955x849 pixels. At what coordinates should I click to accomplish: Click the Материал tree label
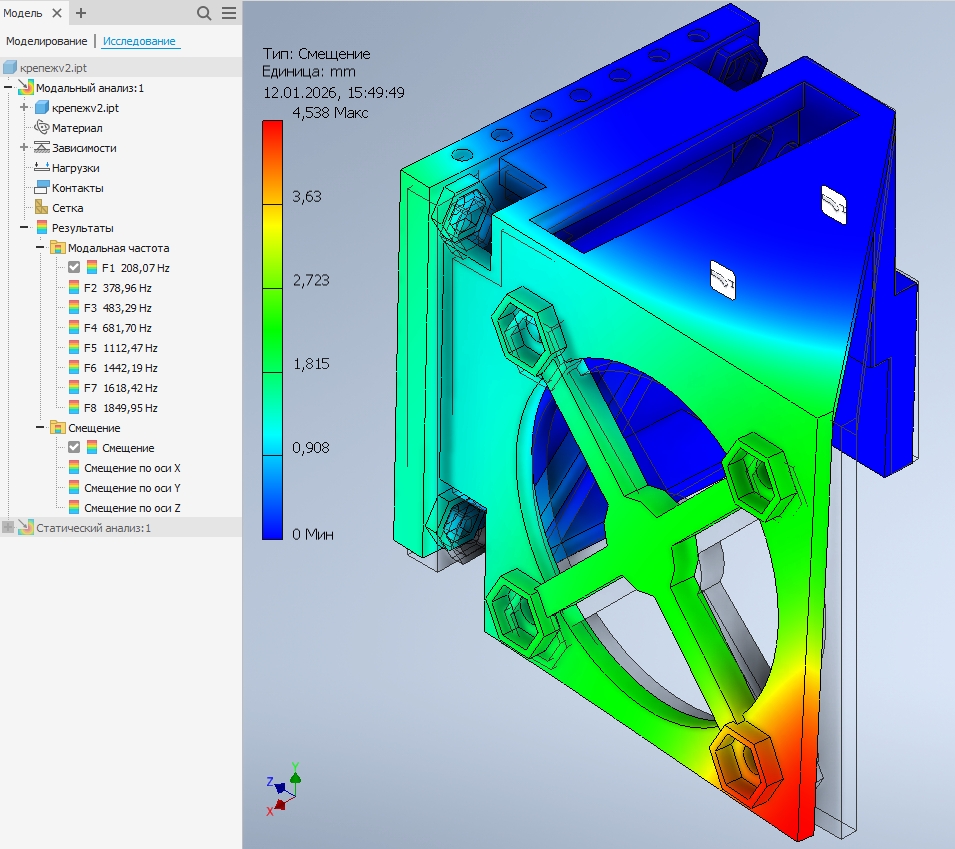(77, 128)
